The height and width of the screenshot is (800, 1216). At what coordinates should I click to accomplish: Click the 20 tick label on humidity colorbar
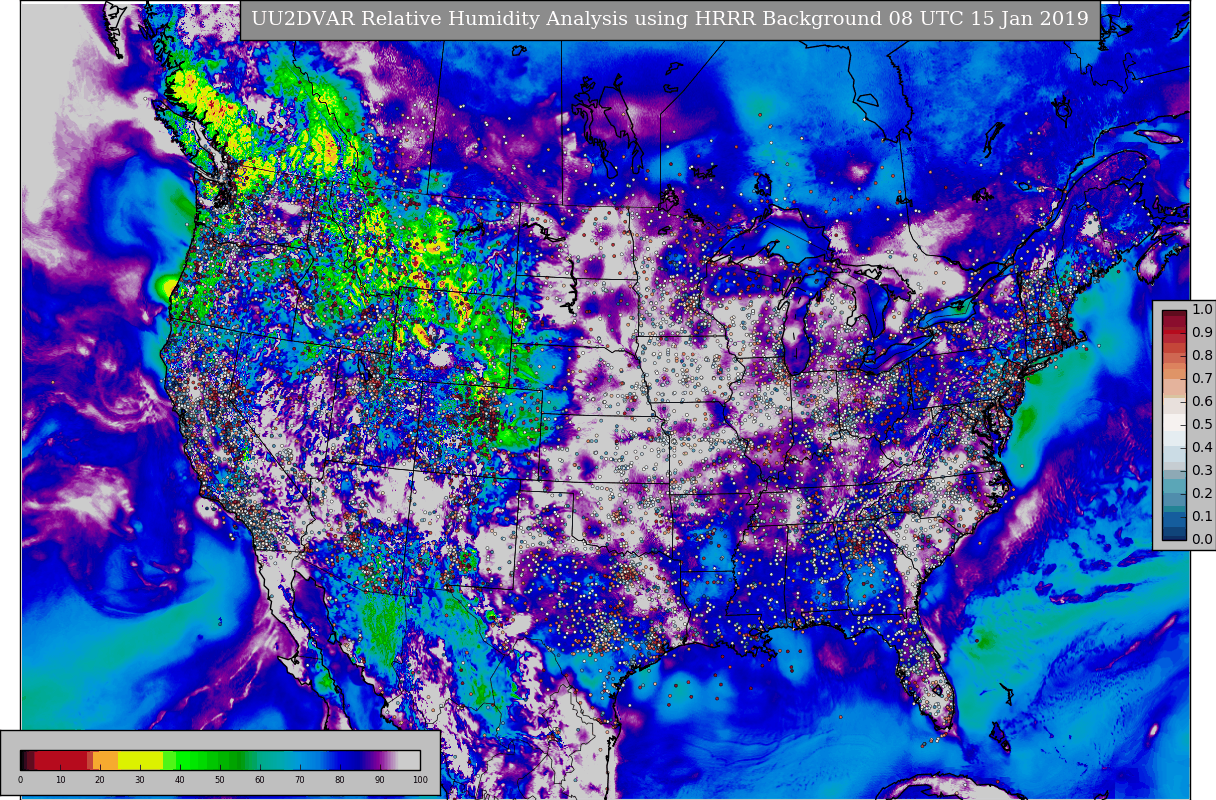click(100, 780)
